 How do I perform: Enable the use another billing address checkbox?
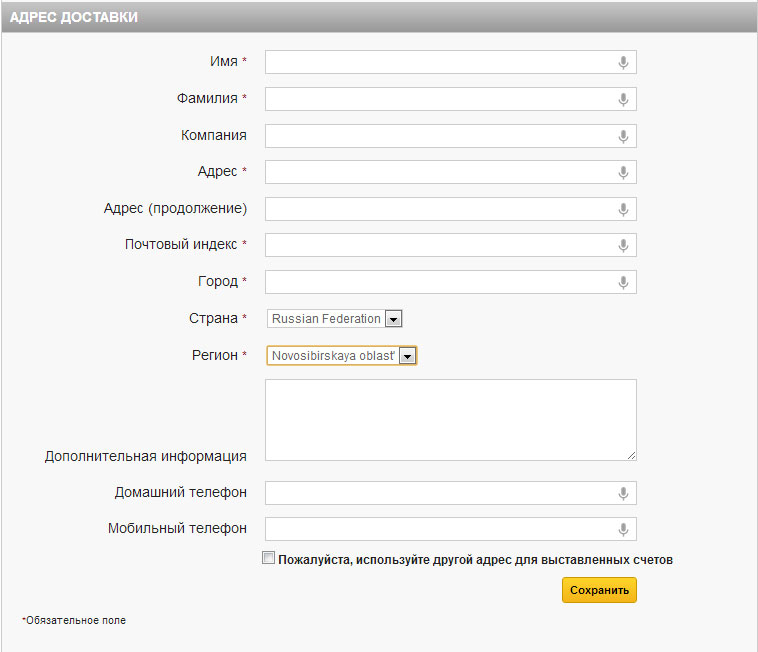268,559
